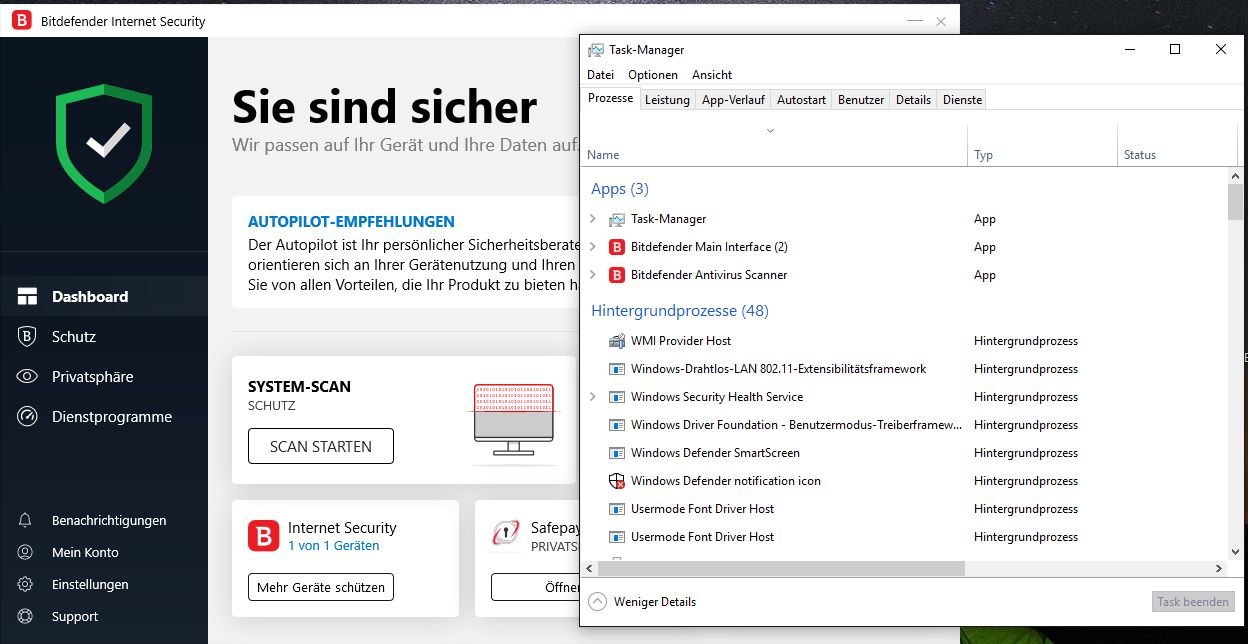Expand Windows Security Health Service entry
1248x644 pixels.
[592, 396]
